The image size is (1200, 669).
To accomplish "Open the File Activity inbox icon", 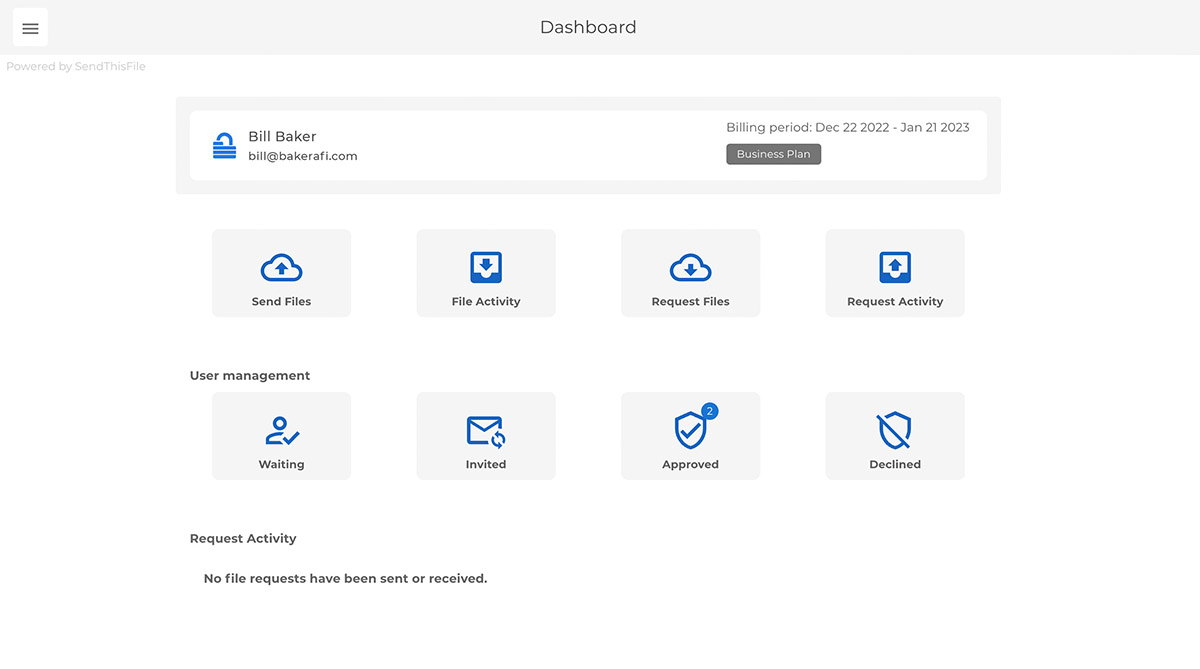I will tap(486, 268).
